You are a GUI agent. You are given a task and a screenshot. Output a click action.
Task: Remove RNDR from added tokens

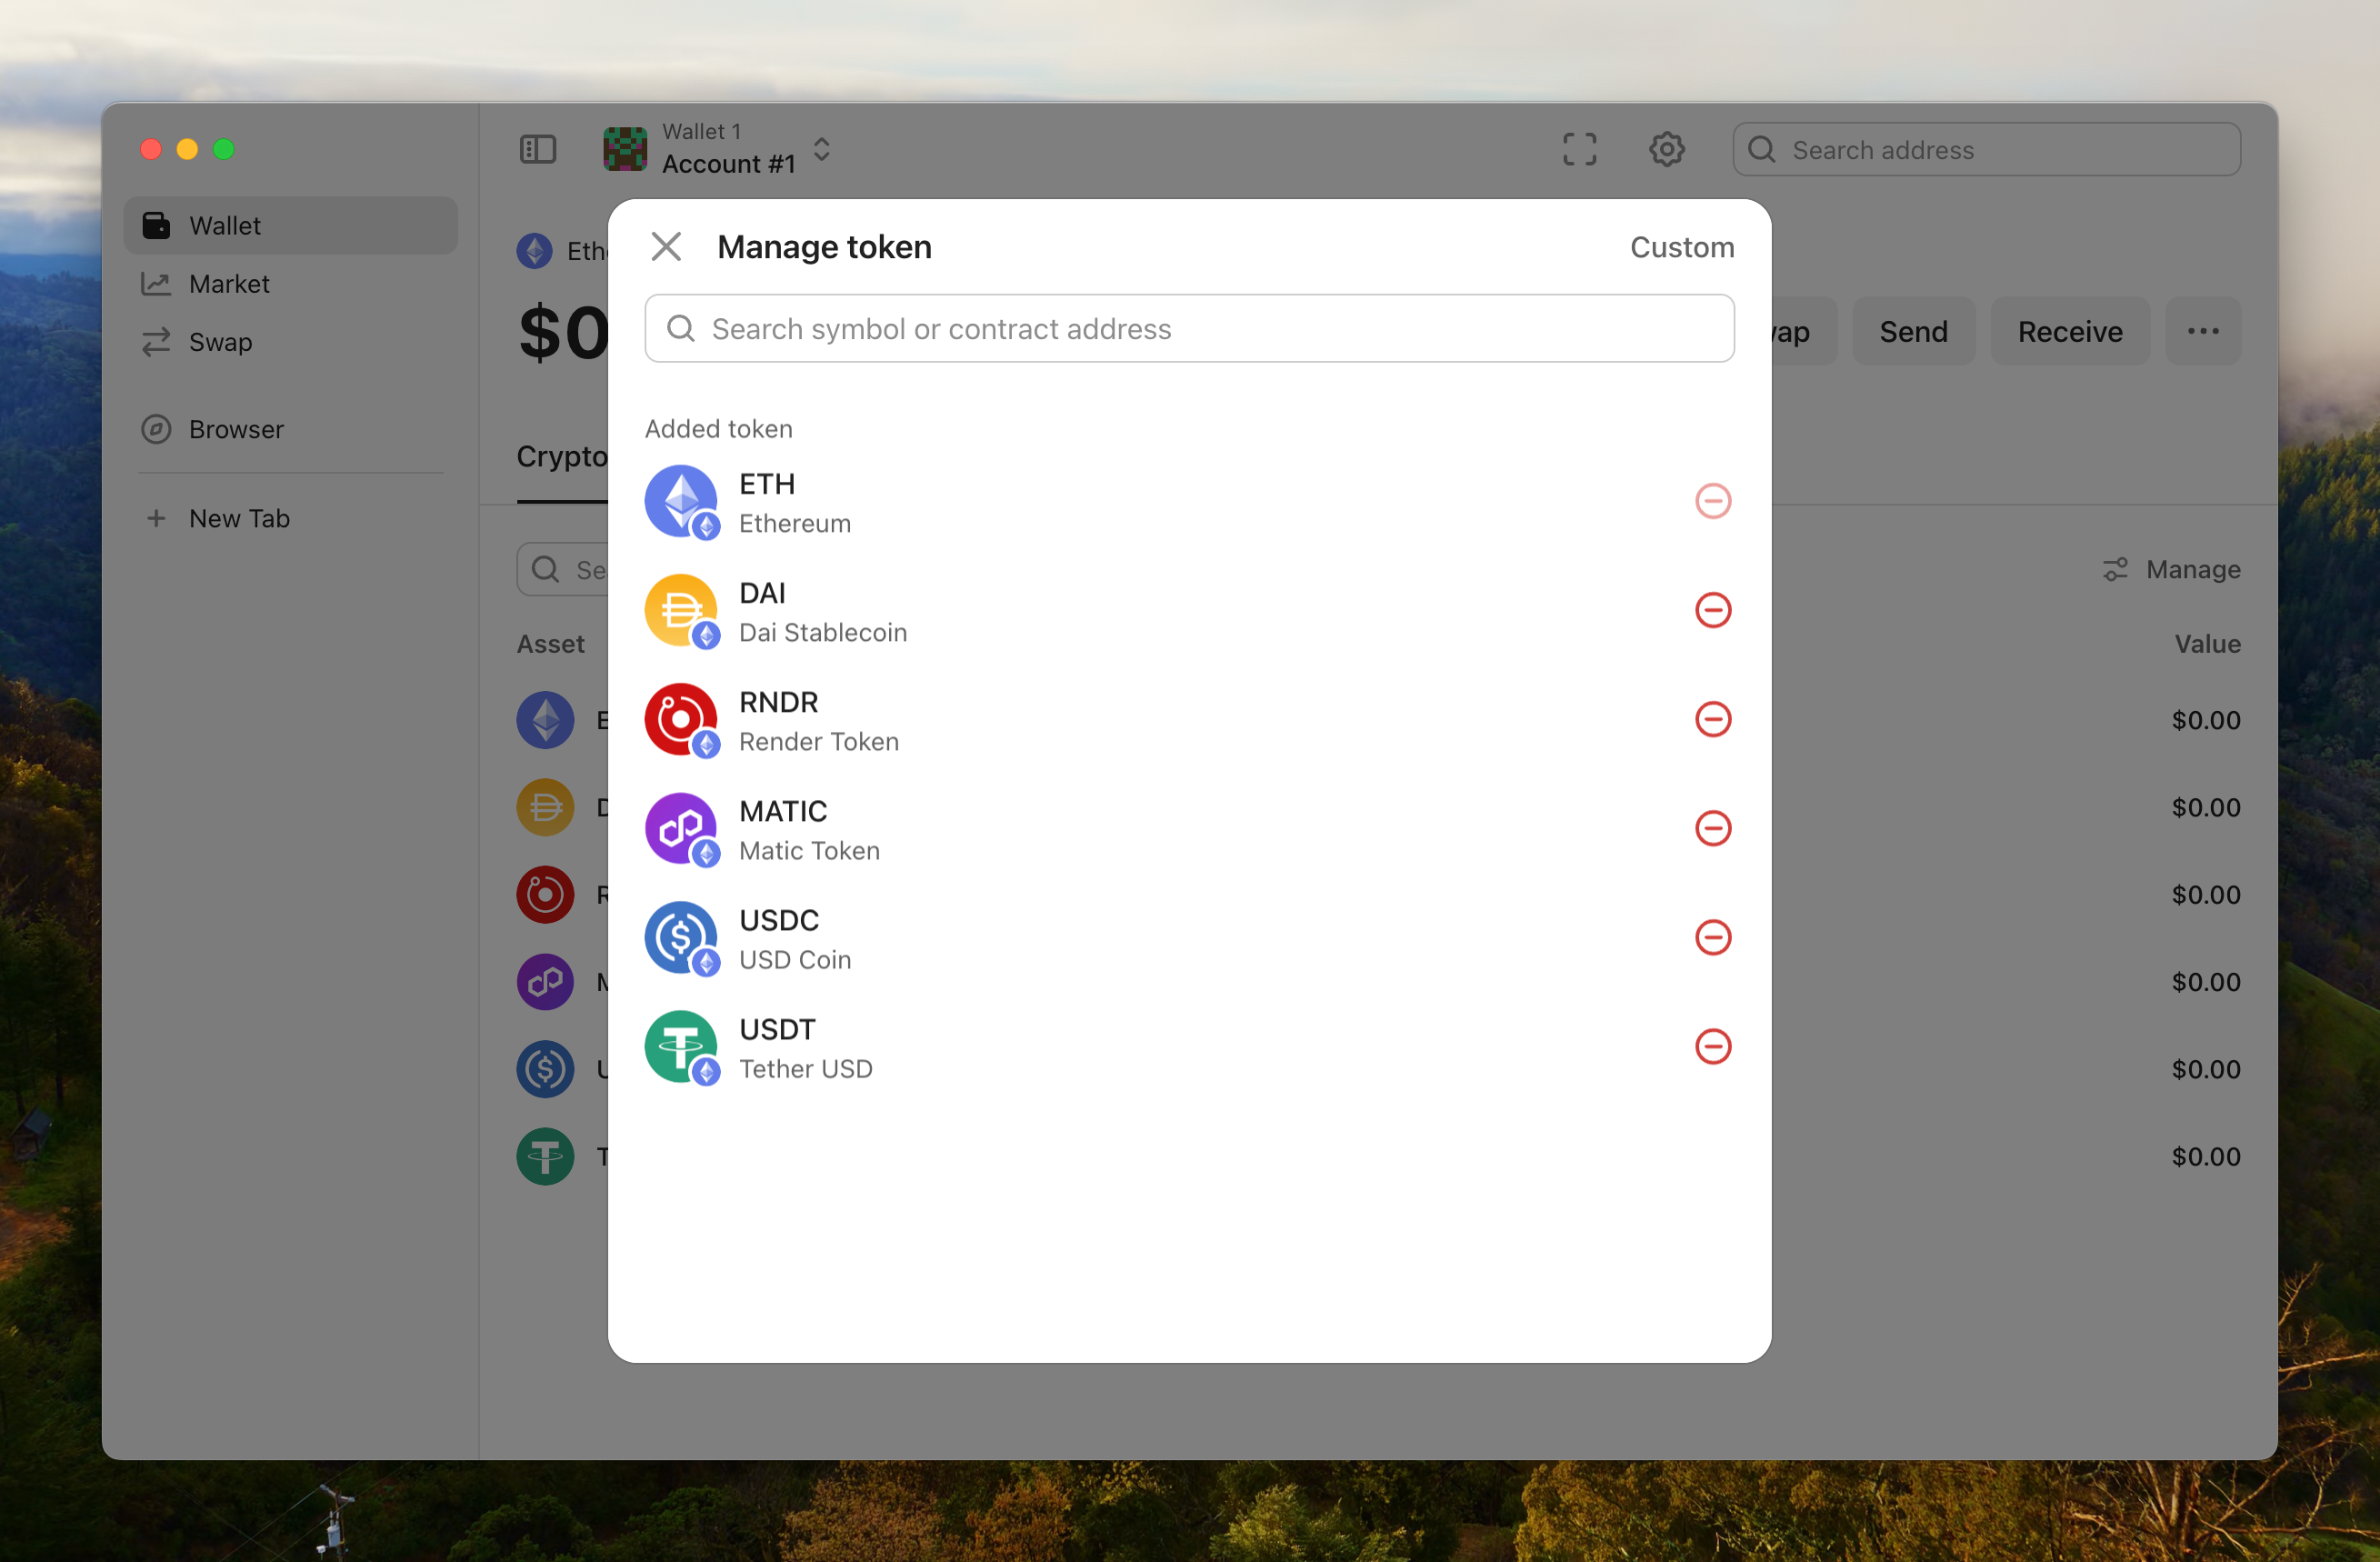(1713, 719)
